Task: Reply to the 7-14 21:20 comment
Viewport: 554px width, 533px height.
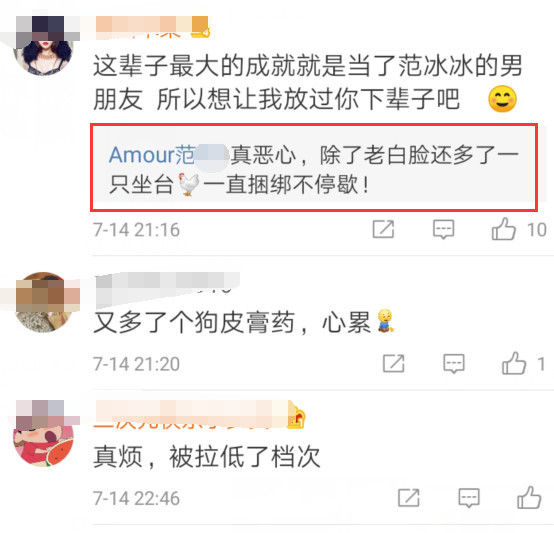Action: pyautogui.click(x=454, y=363)
